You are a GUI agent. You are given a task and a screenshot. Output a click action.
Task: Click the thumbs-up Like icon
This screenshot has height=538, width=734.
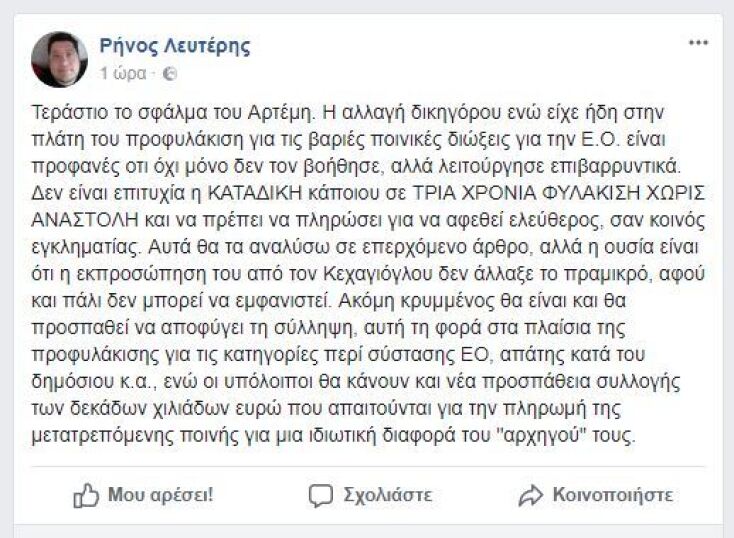tap(86, 495)
